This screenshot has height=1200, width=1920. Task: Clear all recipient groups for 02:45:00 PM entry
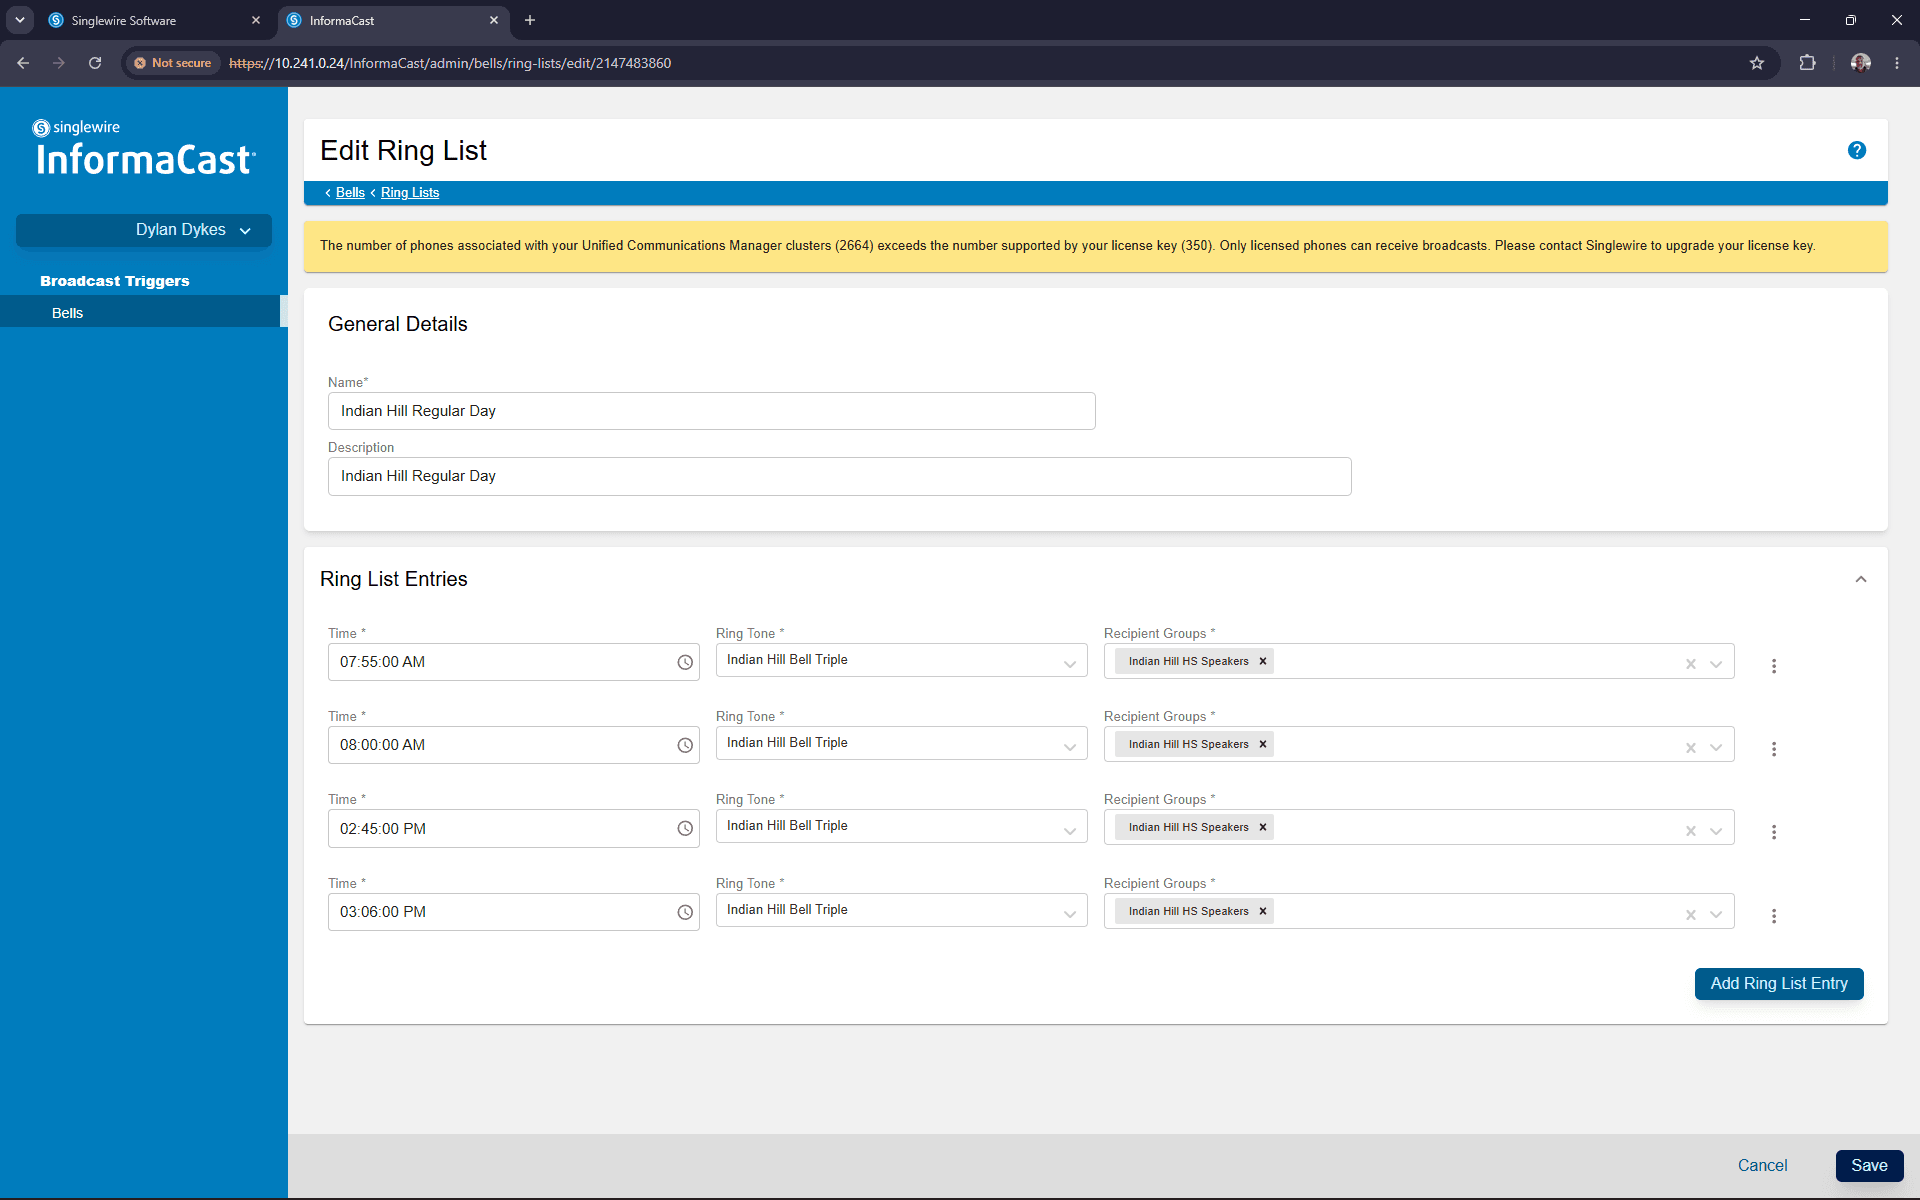tap(1691, 830)
